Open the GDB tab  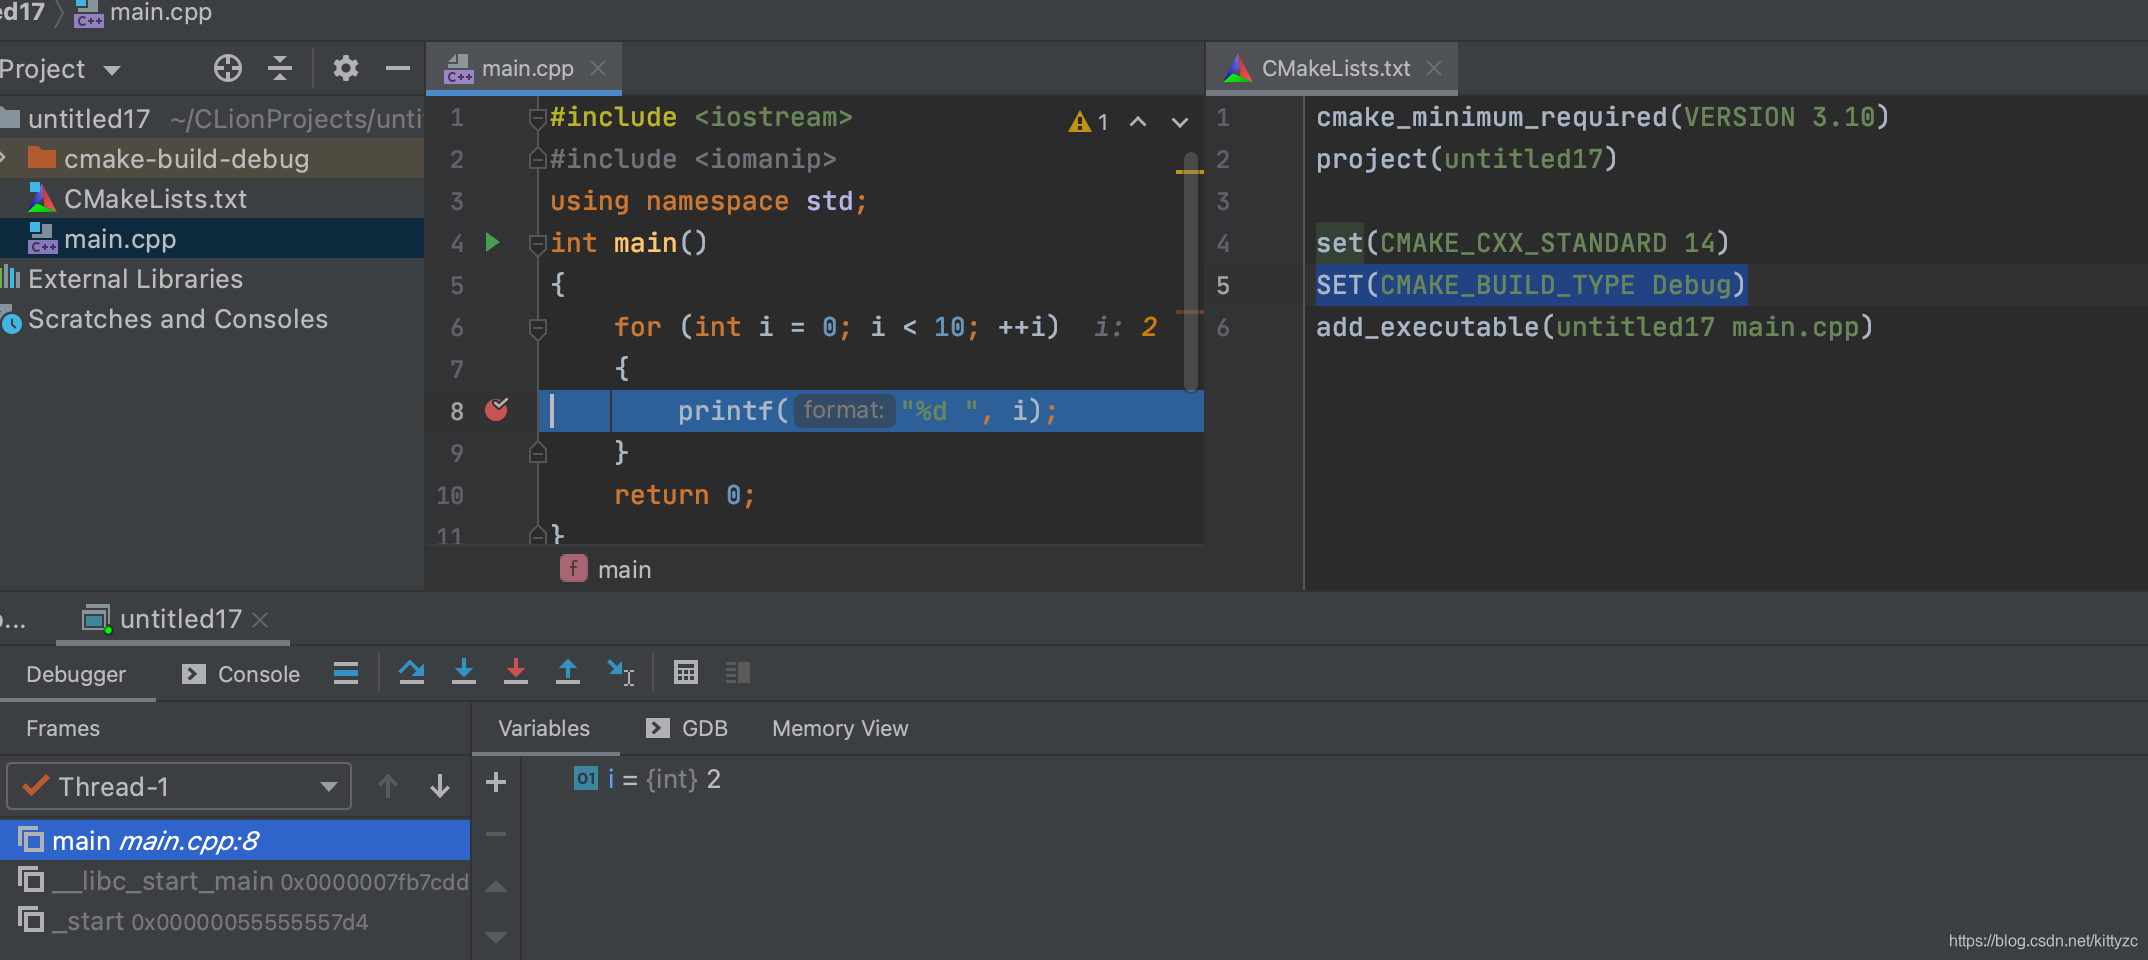687,728
